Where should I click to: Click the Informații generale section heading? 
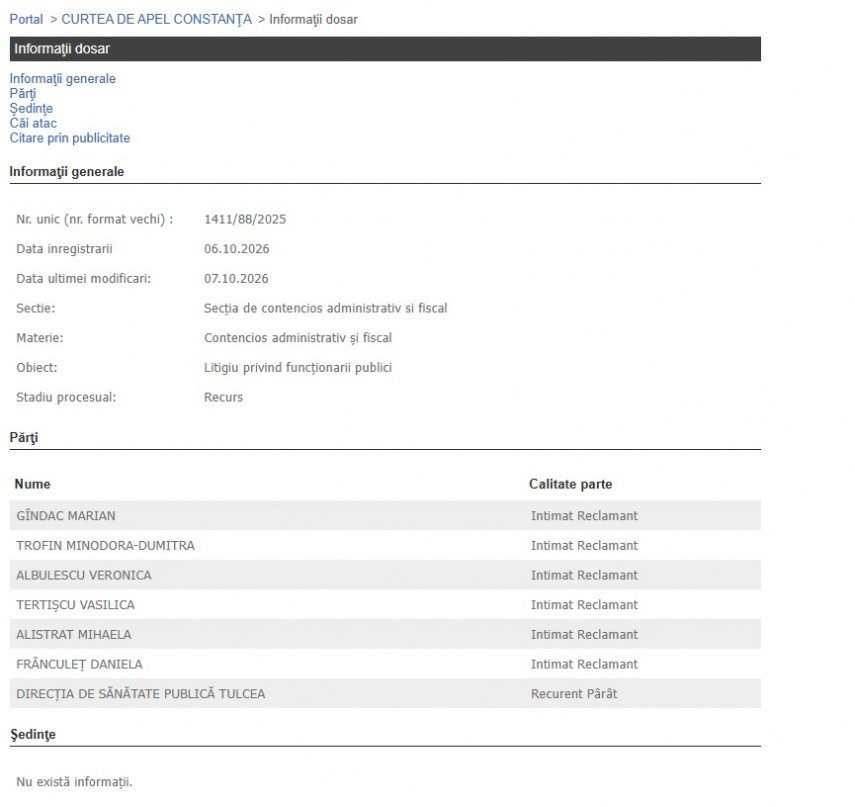coord(67,172)
